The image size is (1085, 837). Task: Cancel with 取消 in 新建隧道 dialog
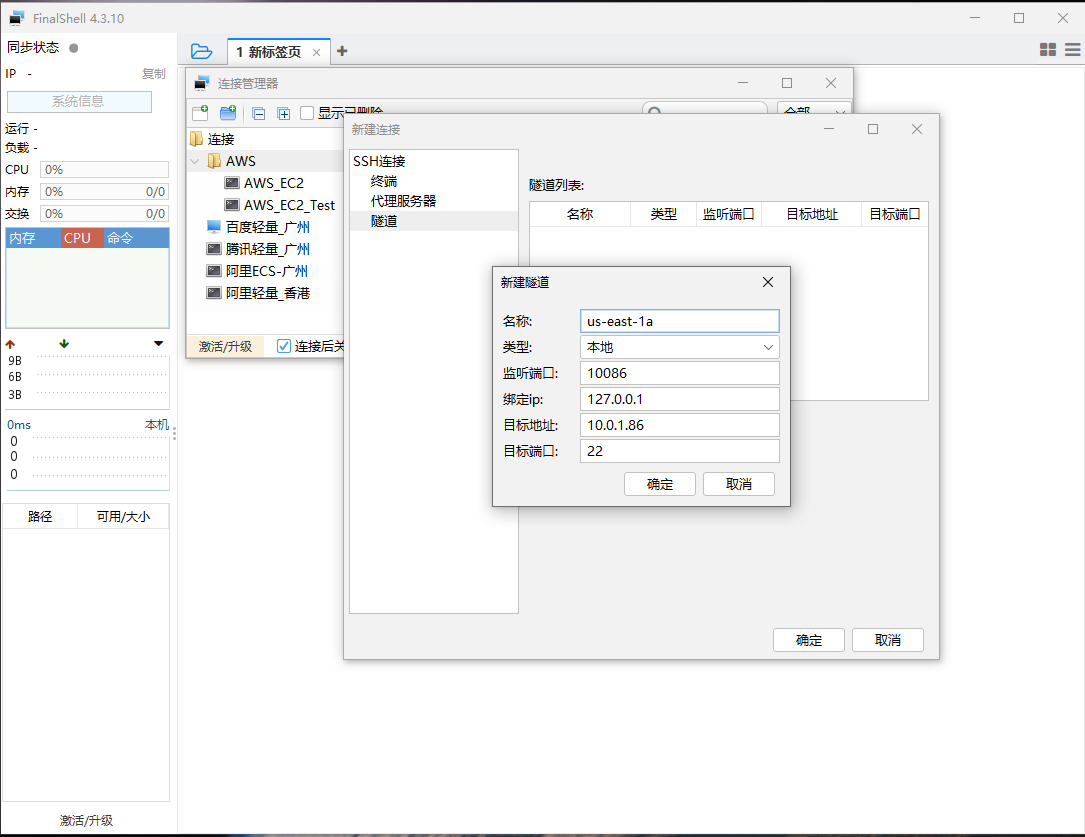pos(738,484)
